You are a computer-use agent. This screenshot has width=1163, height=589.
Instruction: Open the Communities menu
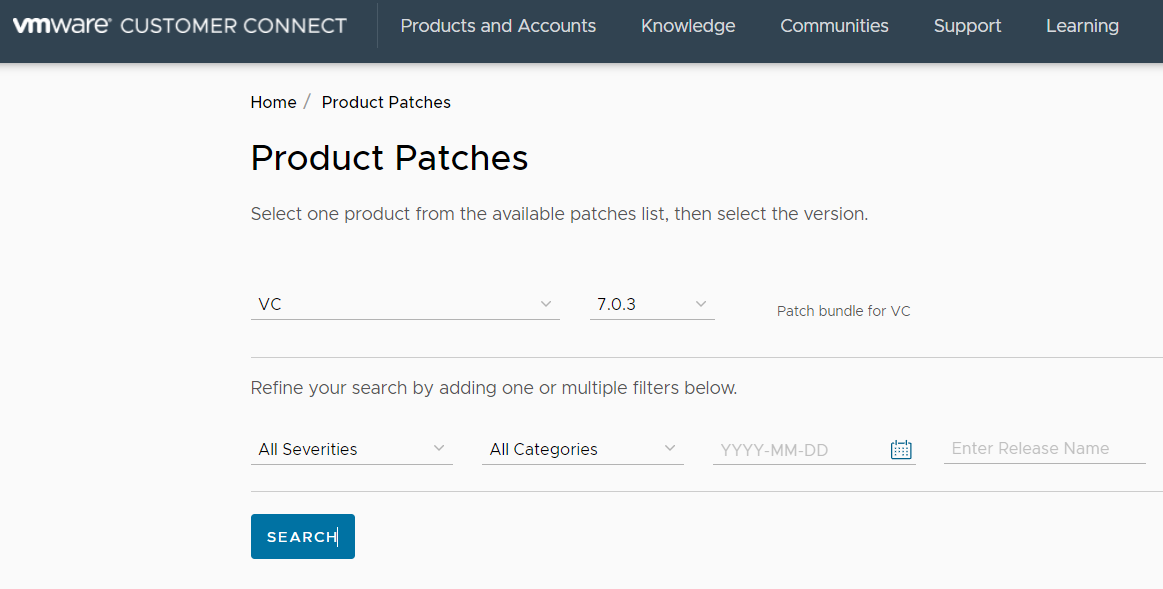click(x=834, y=26)
